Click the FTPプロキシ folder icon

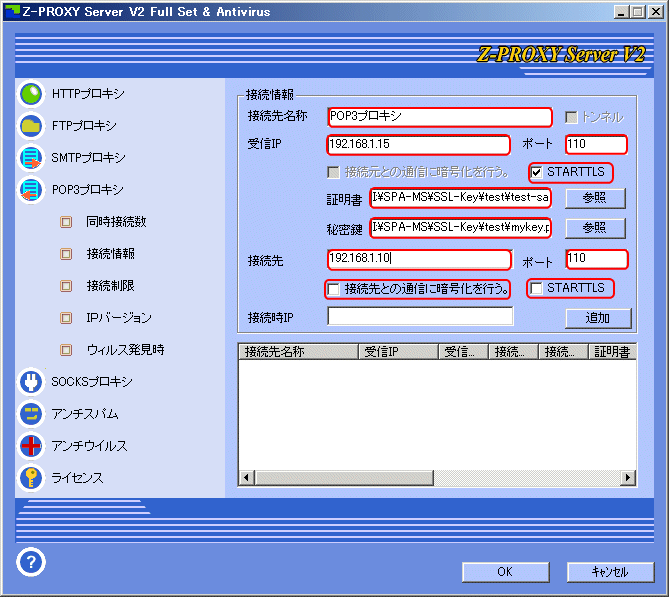[31, 126]
